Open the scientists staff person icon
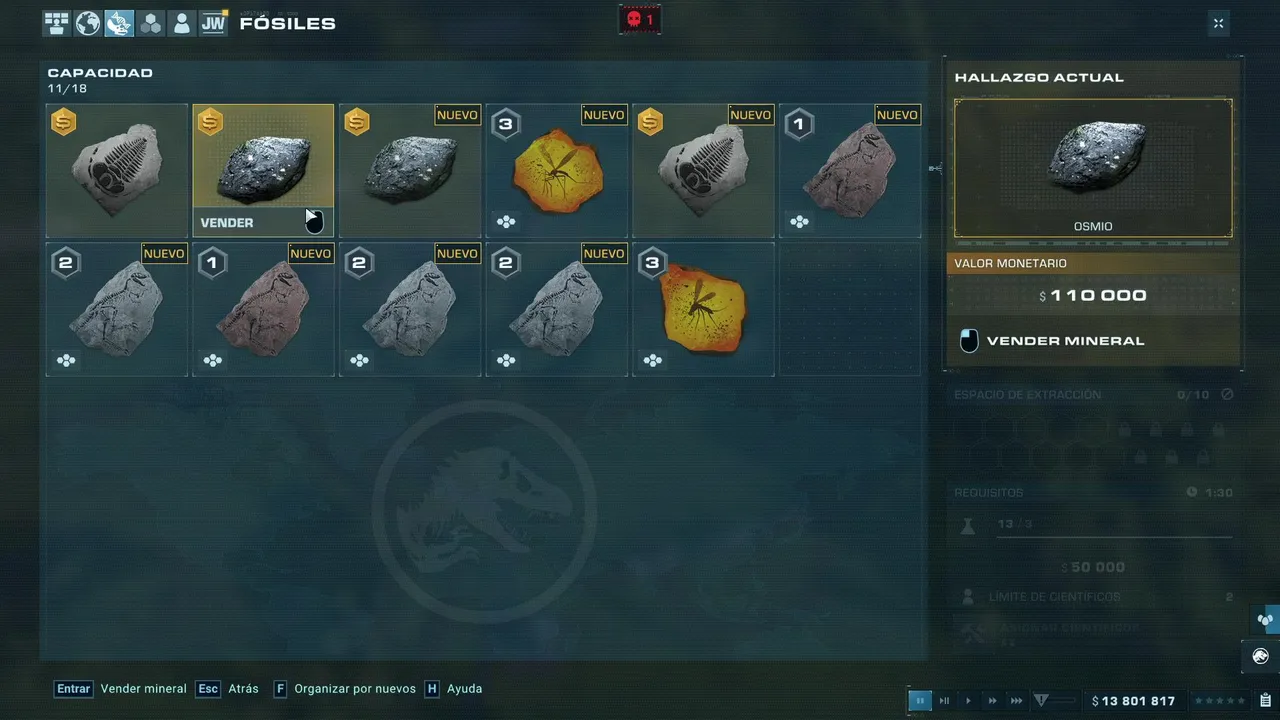Image resolution: width=1280 pixels, height=720 pixels. point(181,23)
